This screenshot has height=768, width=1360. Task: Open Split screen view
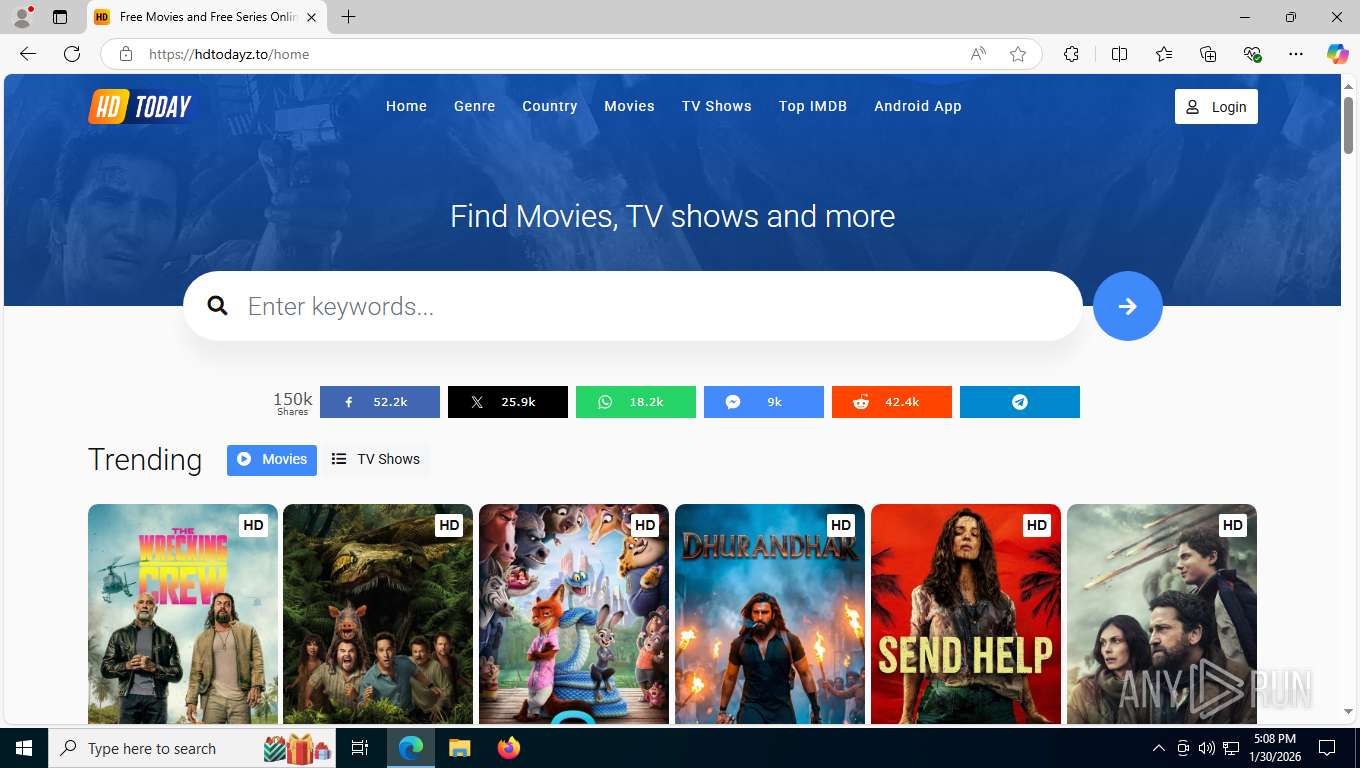1119,54
